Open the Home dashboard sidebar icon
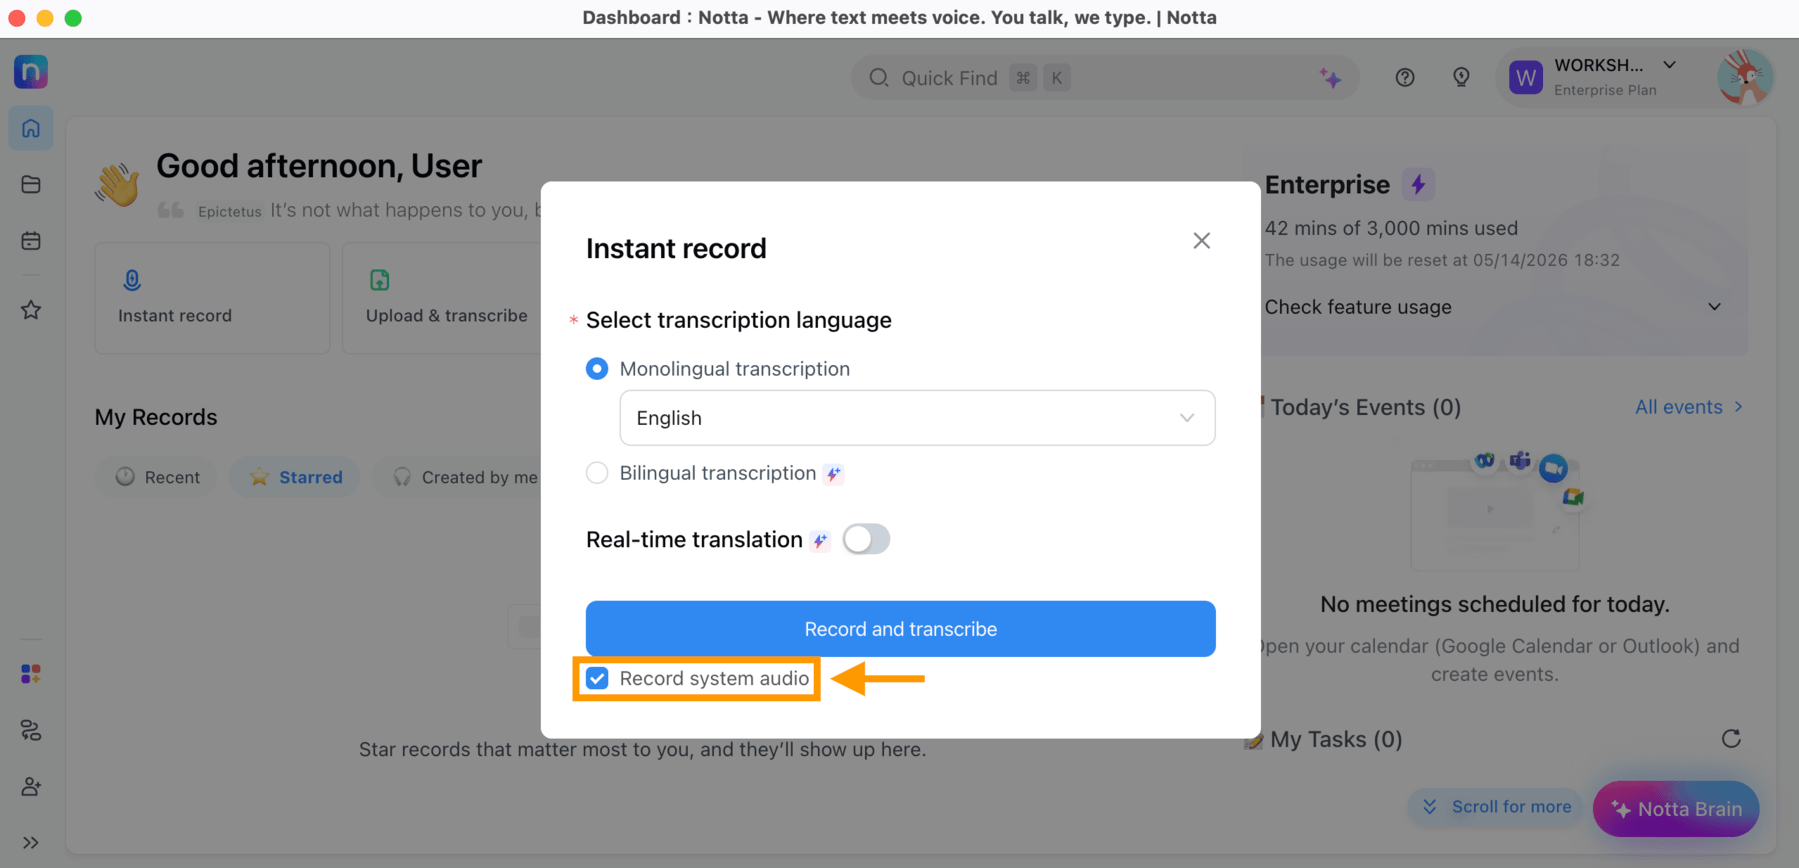The width and height of the screenshot is (1799, 868). [x=31, y=128]
